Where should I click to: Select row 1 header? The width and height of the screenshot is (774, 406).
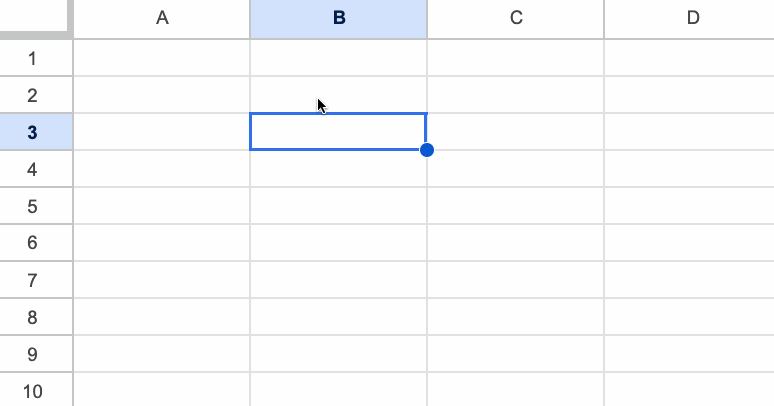pos(33,58)
